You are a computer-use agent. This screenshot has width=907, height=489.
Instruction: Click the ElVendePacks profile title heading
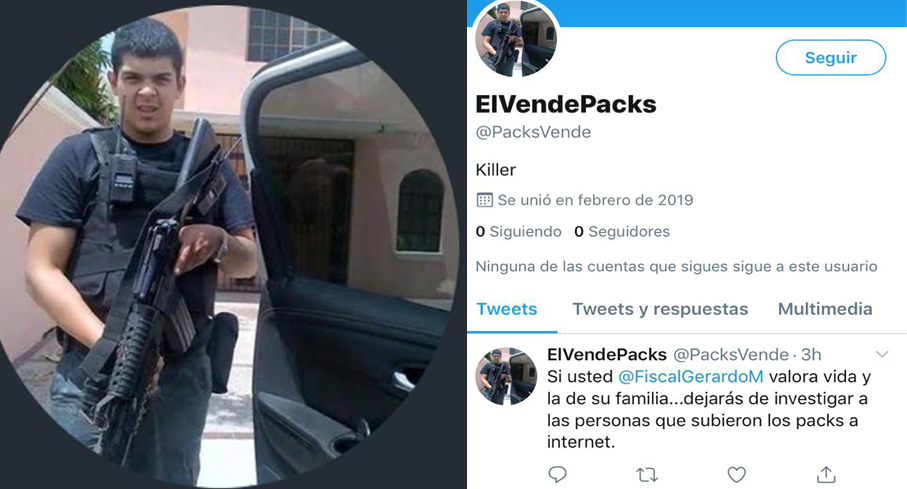566,104
